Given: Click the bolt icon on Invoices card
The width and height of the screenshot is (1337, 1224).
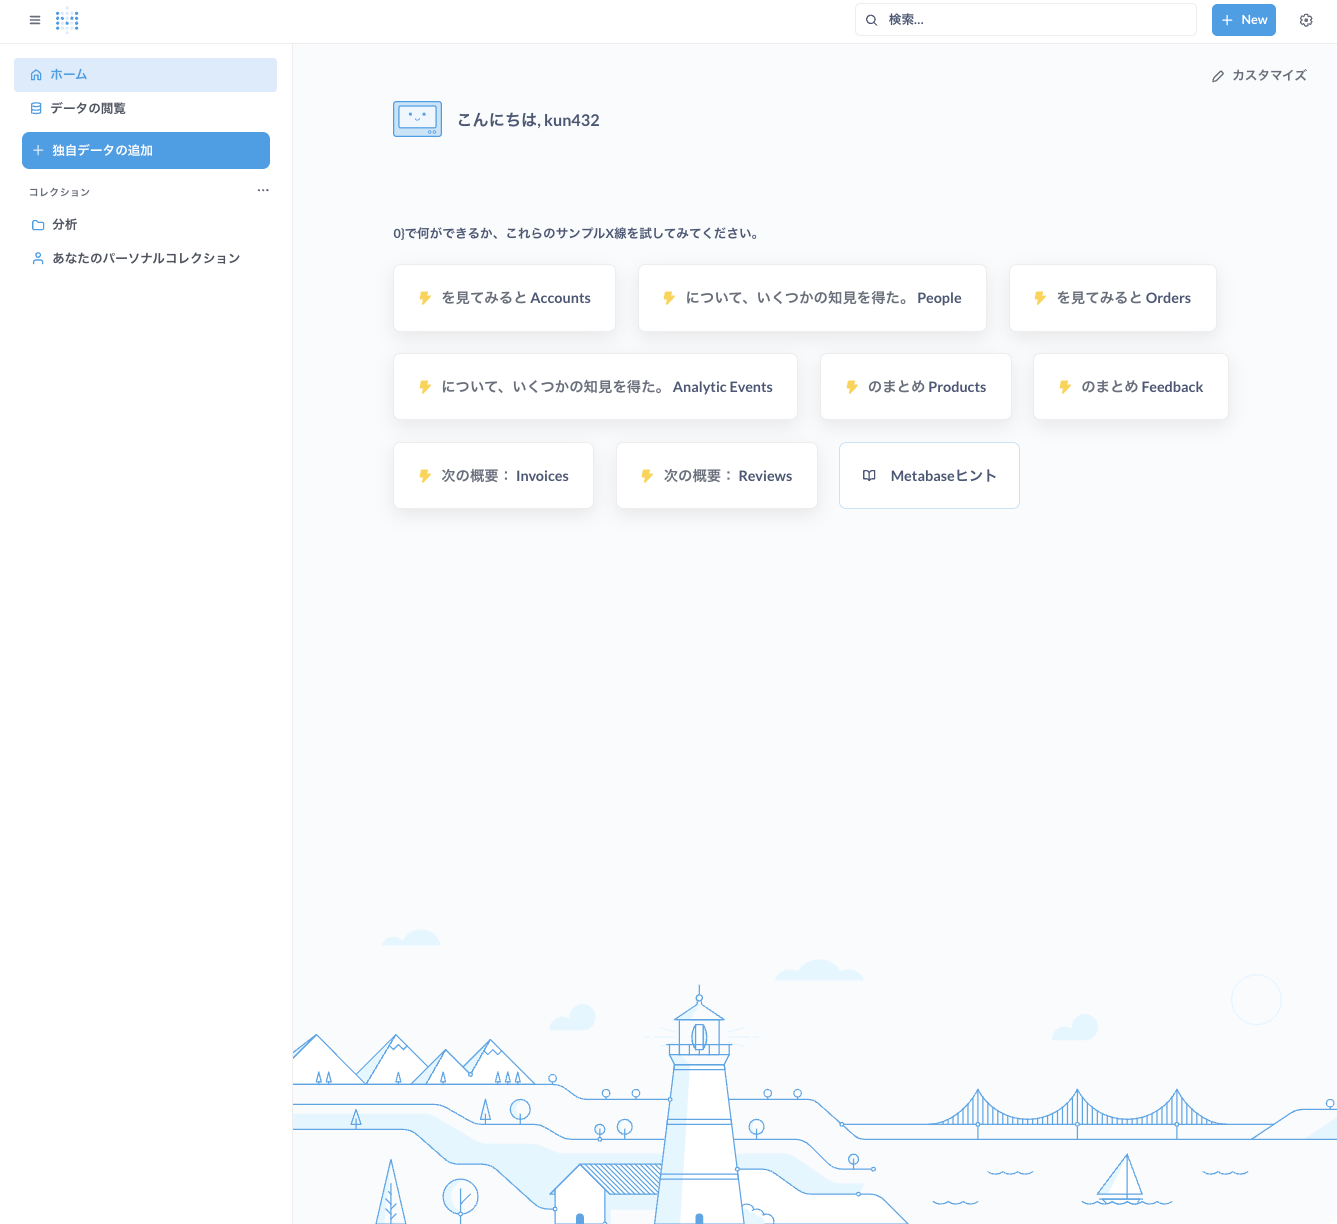Looking at the screenshot, I should click(425, 476).
